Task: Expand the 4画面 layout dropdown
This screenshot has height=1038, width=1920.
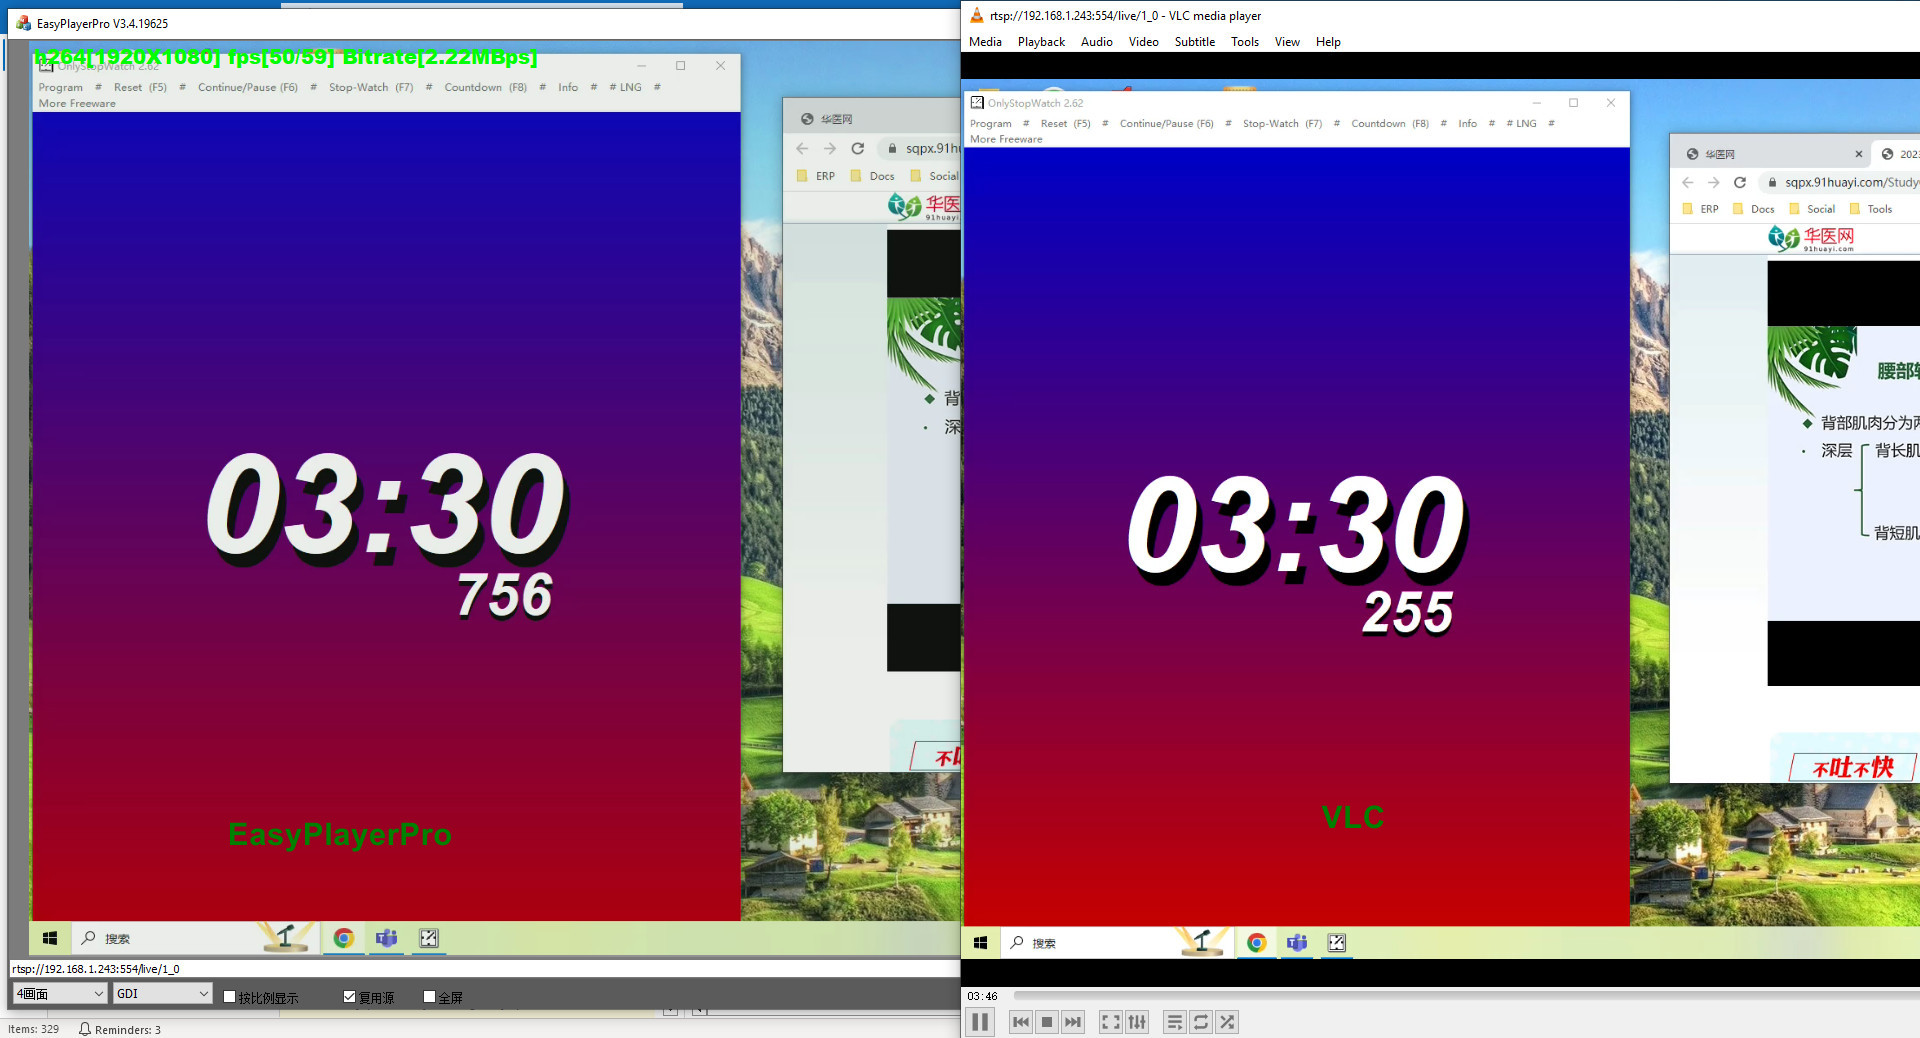Action: point(59,993)
